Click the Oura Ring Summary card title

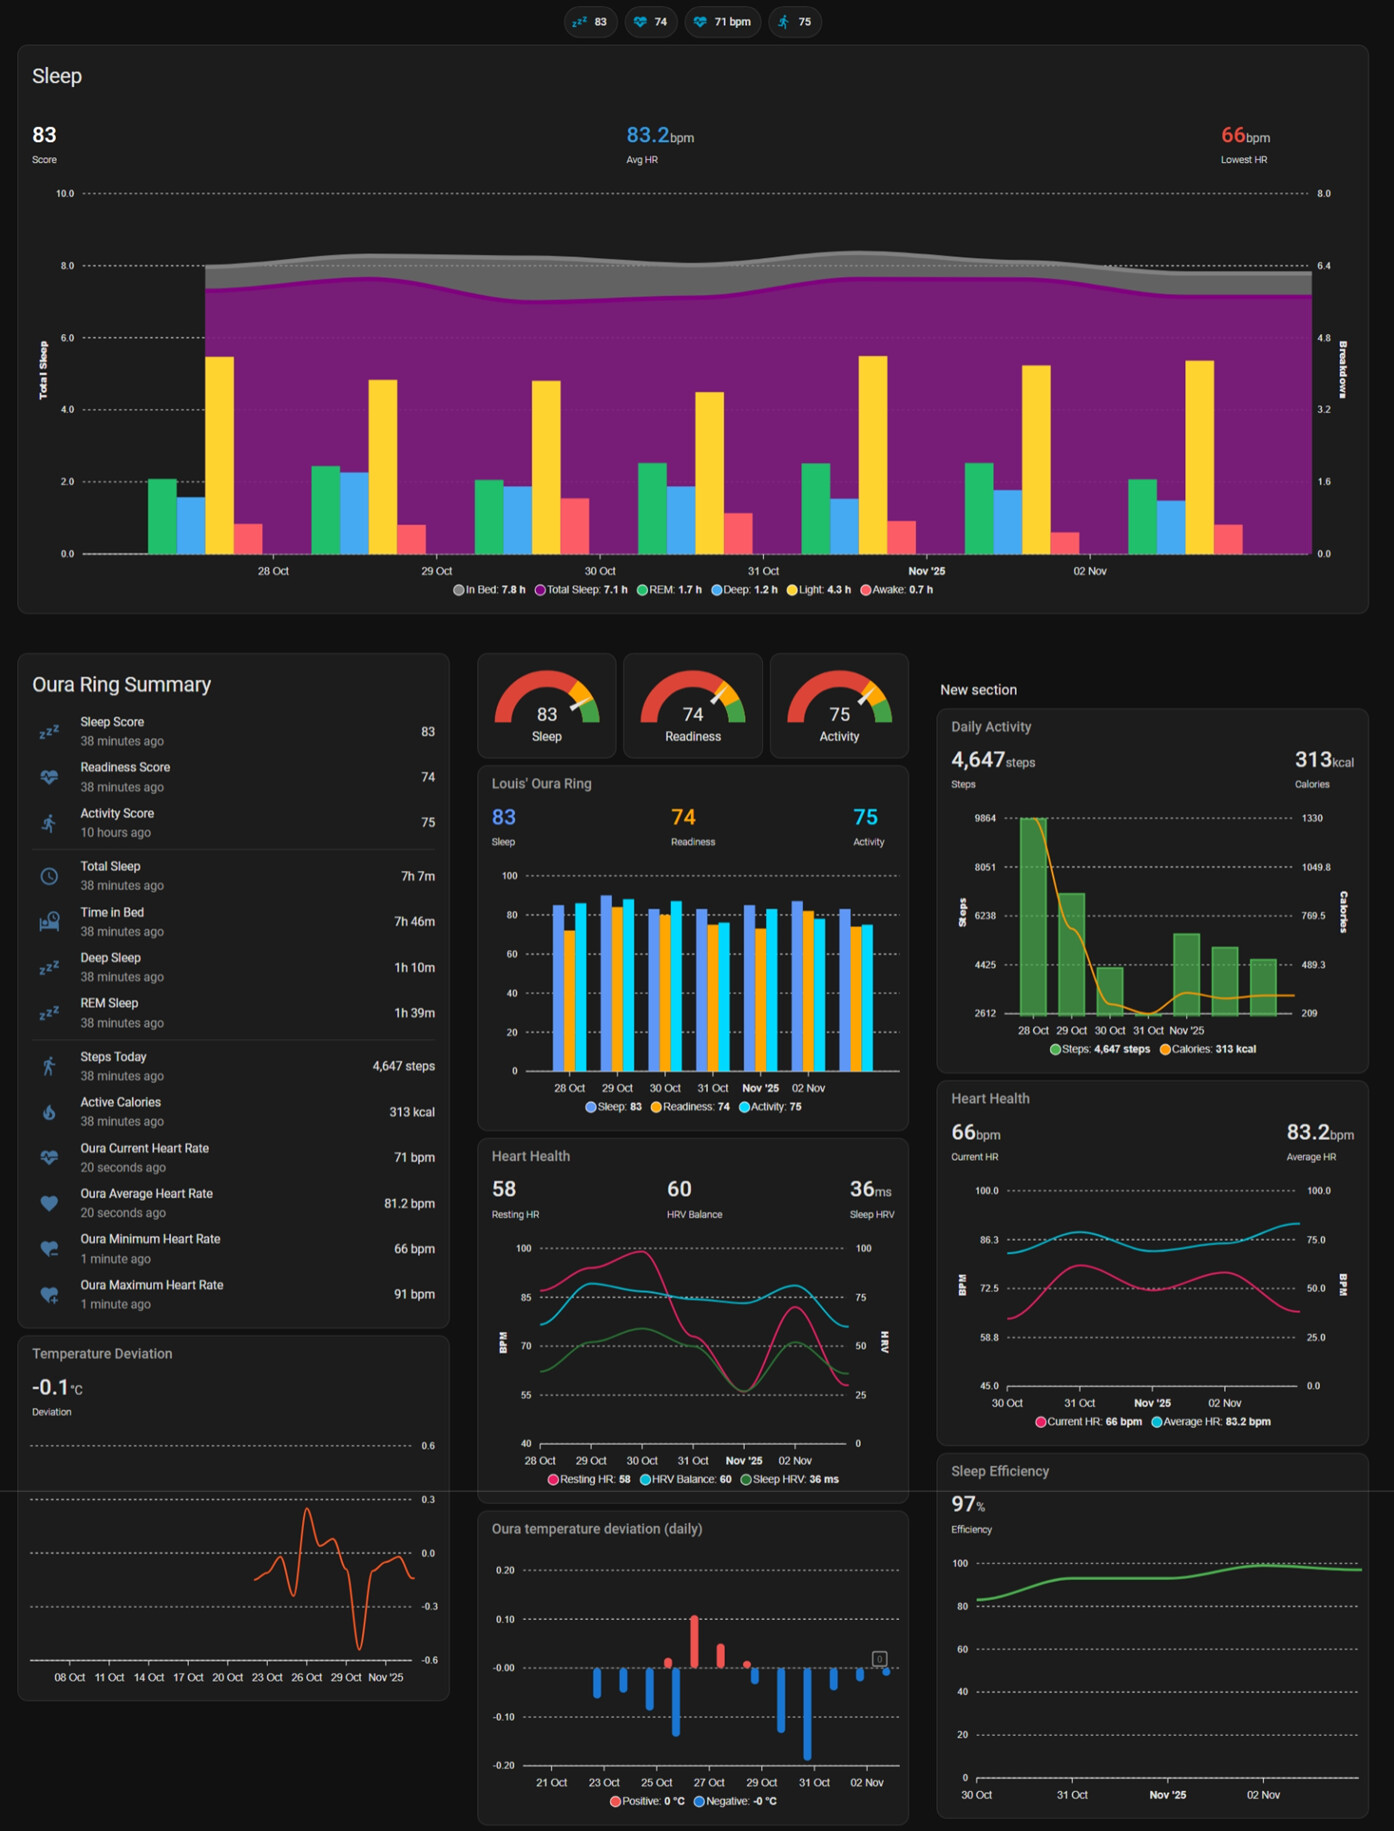tap(122, 685)
